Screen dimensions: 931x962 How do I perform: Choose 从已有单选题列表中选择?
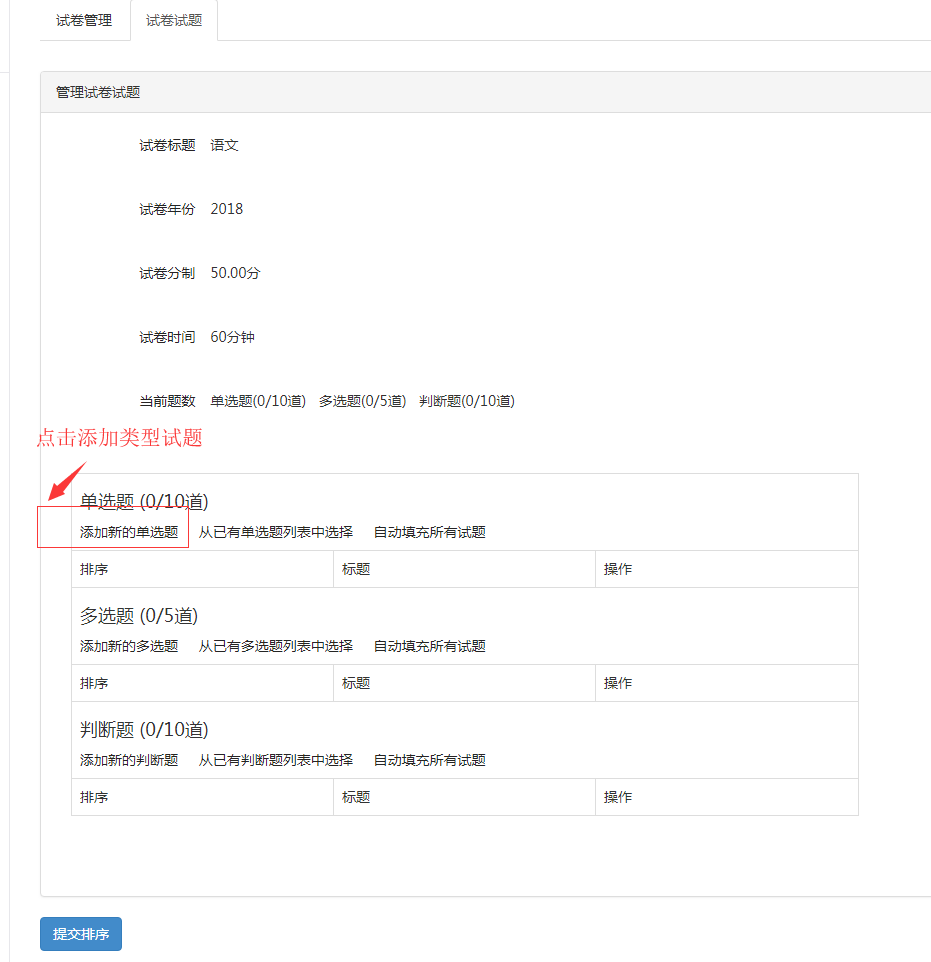click(x=276, y=532)
